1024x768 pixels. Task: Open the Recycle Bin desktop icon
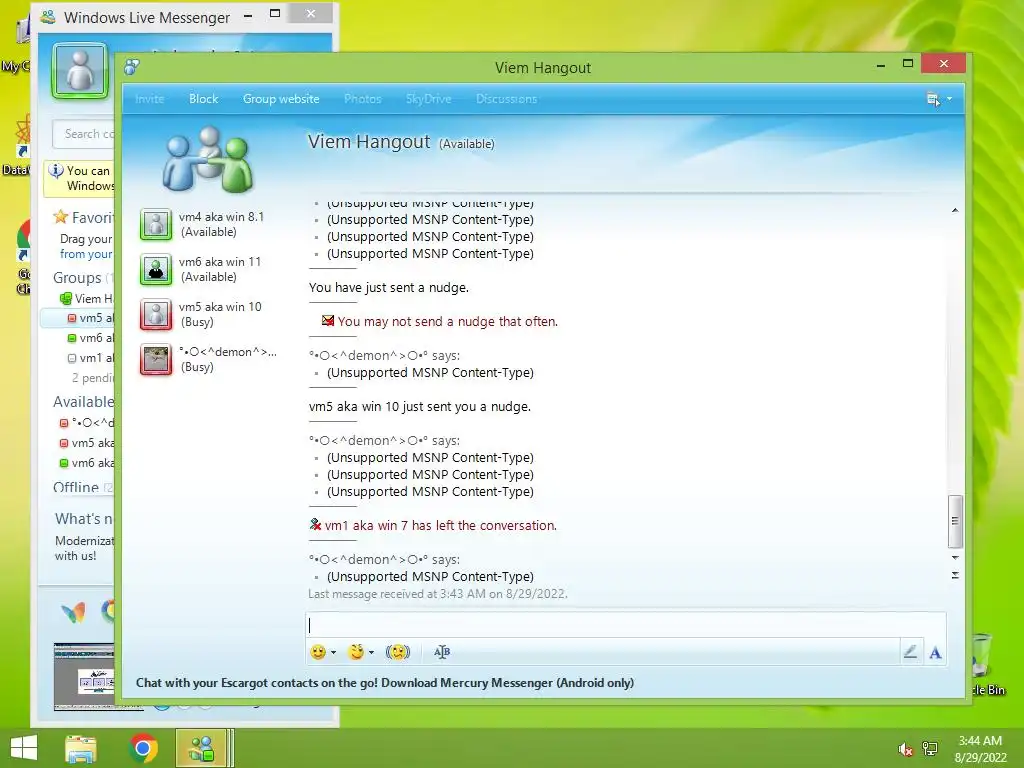point(983,663)
